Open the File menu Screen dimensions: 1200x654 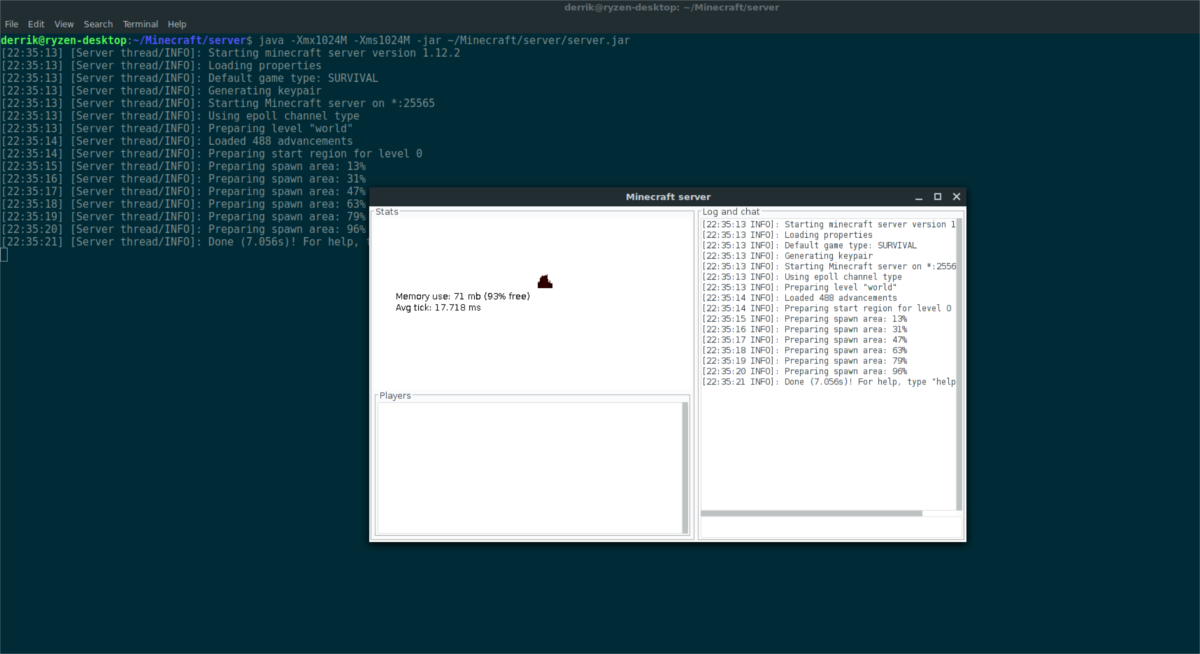click(11, 23)
